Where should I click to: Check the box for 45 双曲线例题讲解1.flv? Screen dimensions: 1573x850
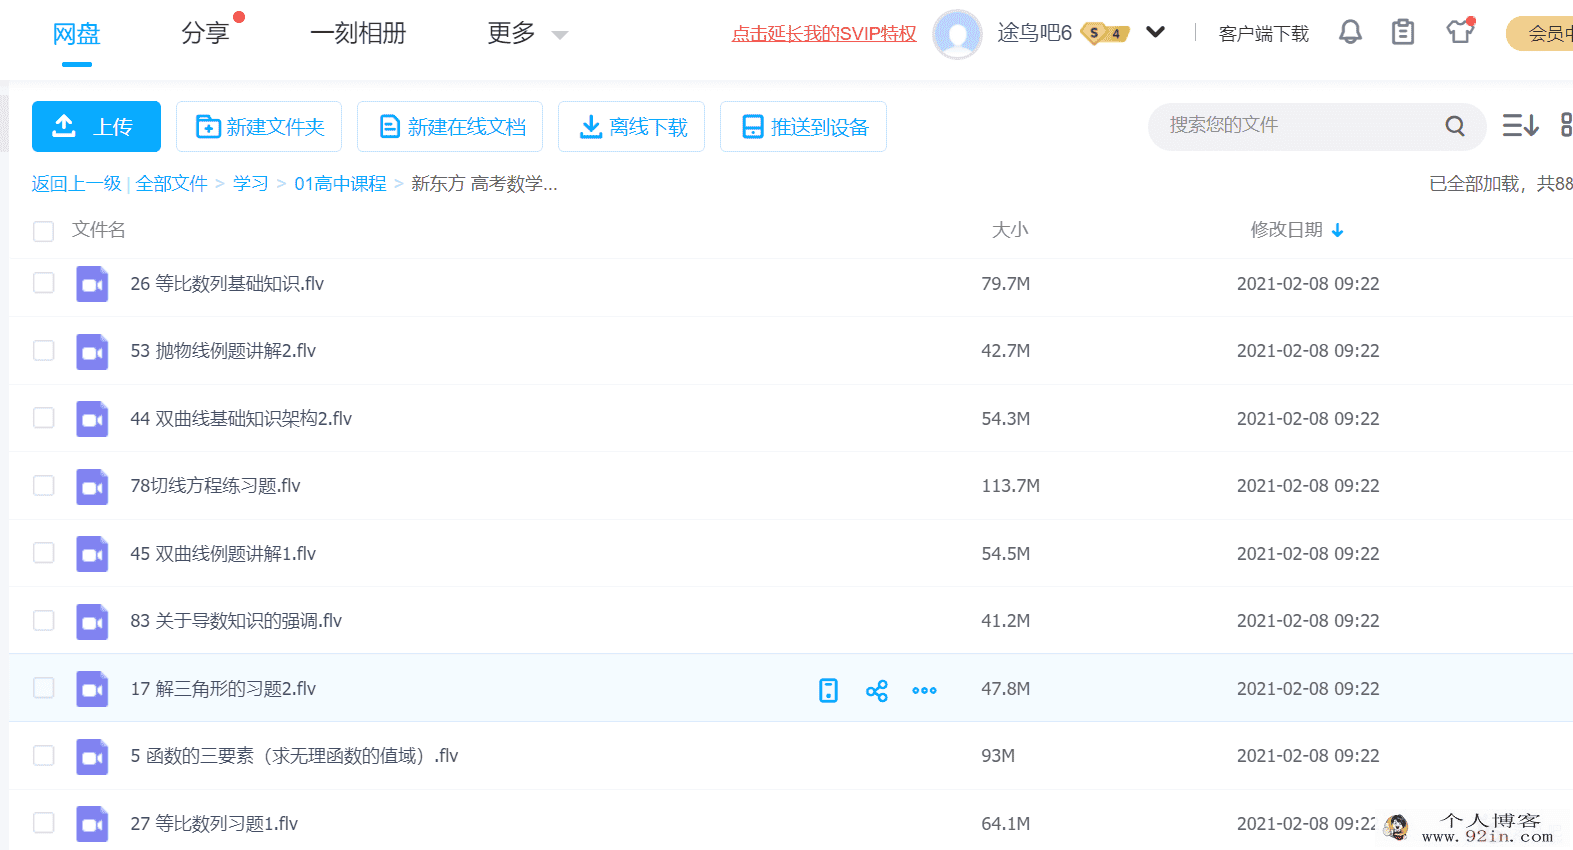pyautogui.click(x=43, y=553)
